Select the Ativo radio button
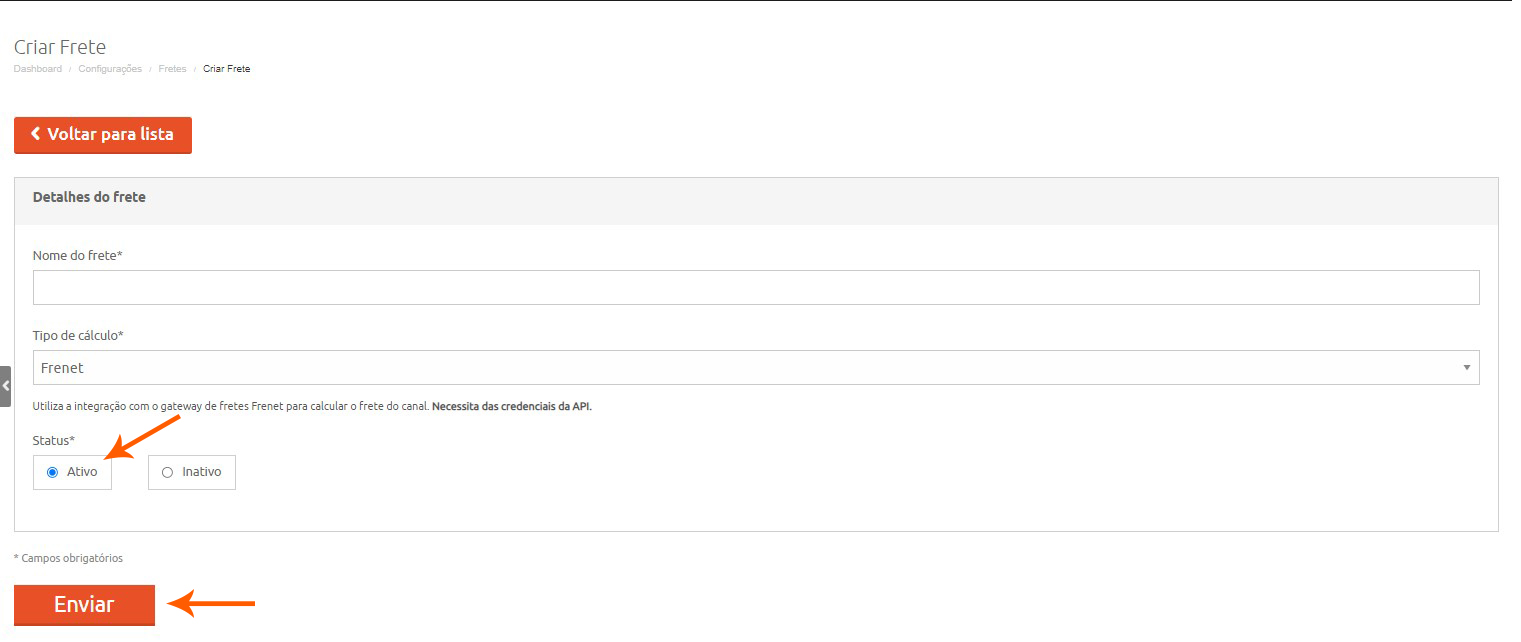 coord(53,472)
